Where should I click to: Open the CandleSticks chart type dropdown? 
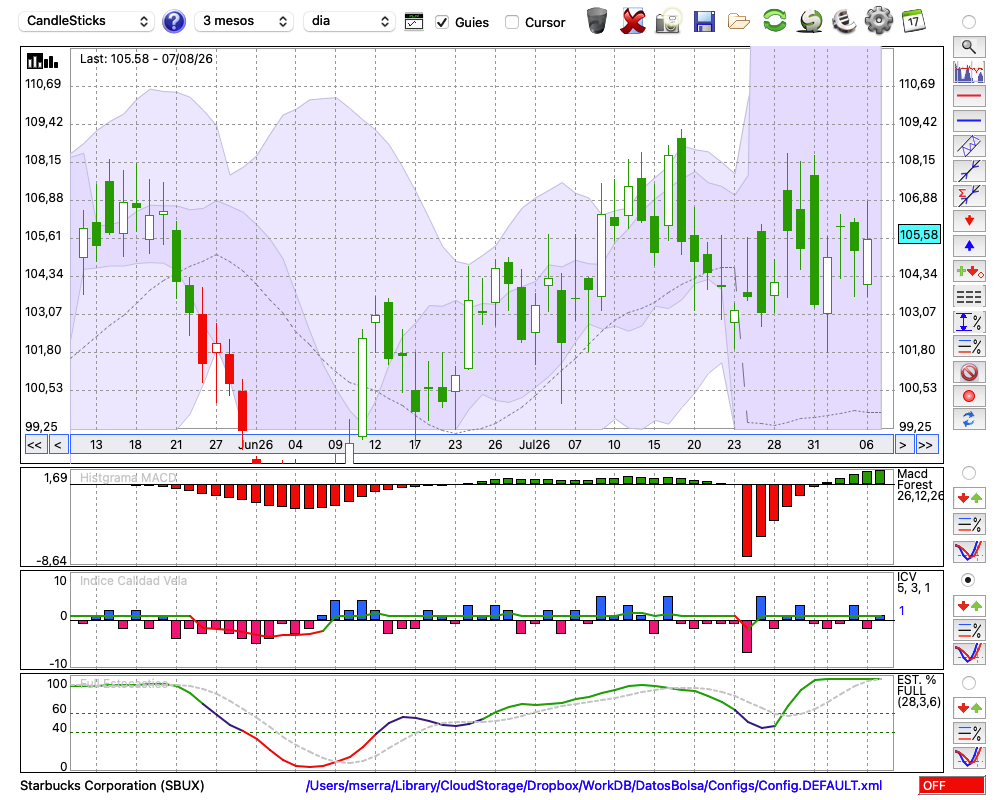tap(87, 21)
